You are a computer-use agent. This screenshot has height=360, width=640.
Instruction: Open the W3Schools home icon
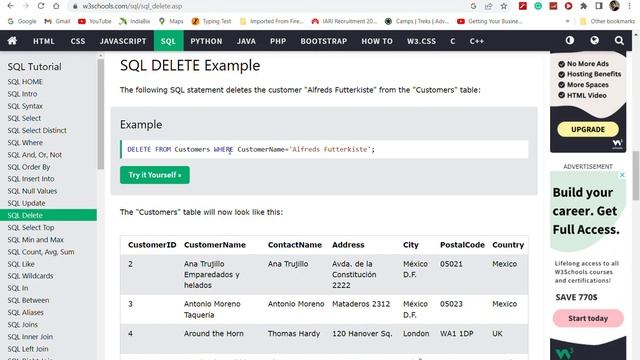point(12,41)
